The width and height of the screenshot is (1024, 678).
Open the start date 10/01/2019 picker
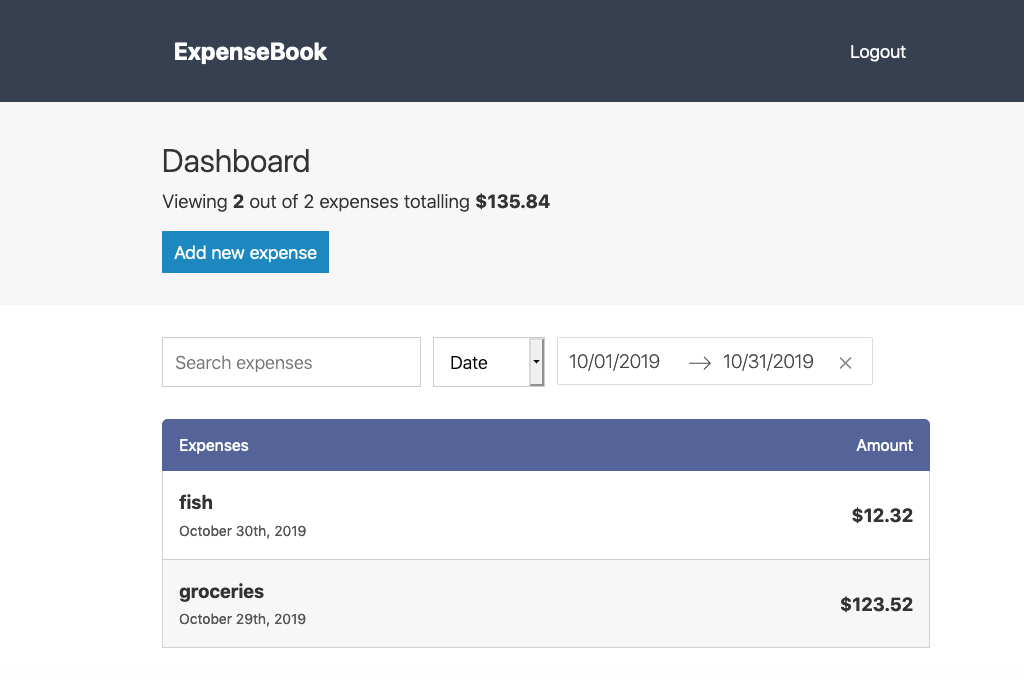(615, 362)
